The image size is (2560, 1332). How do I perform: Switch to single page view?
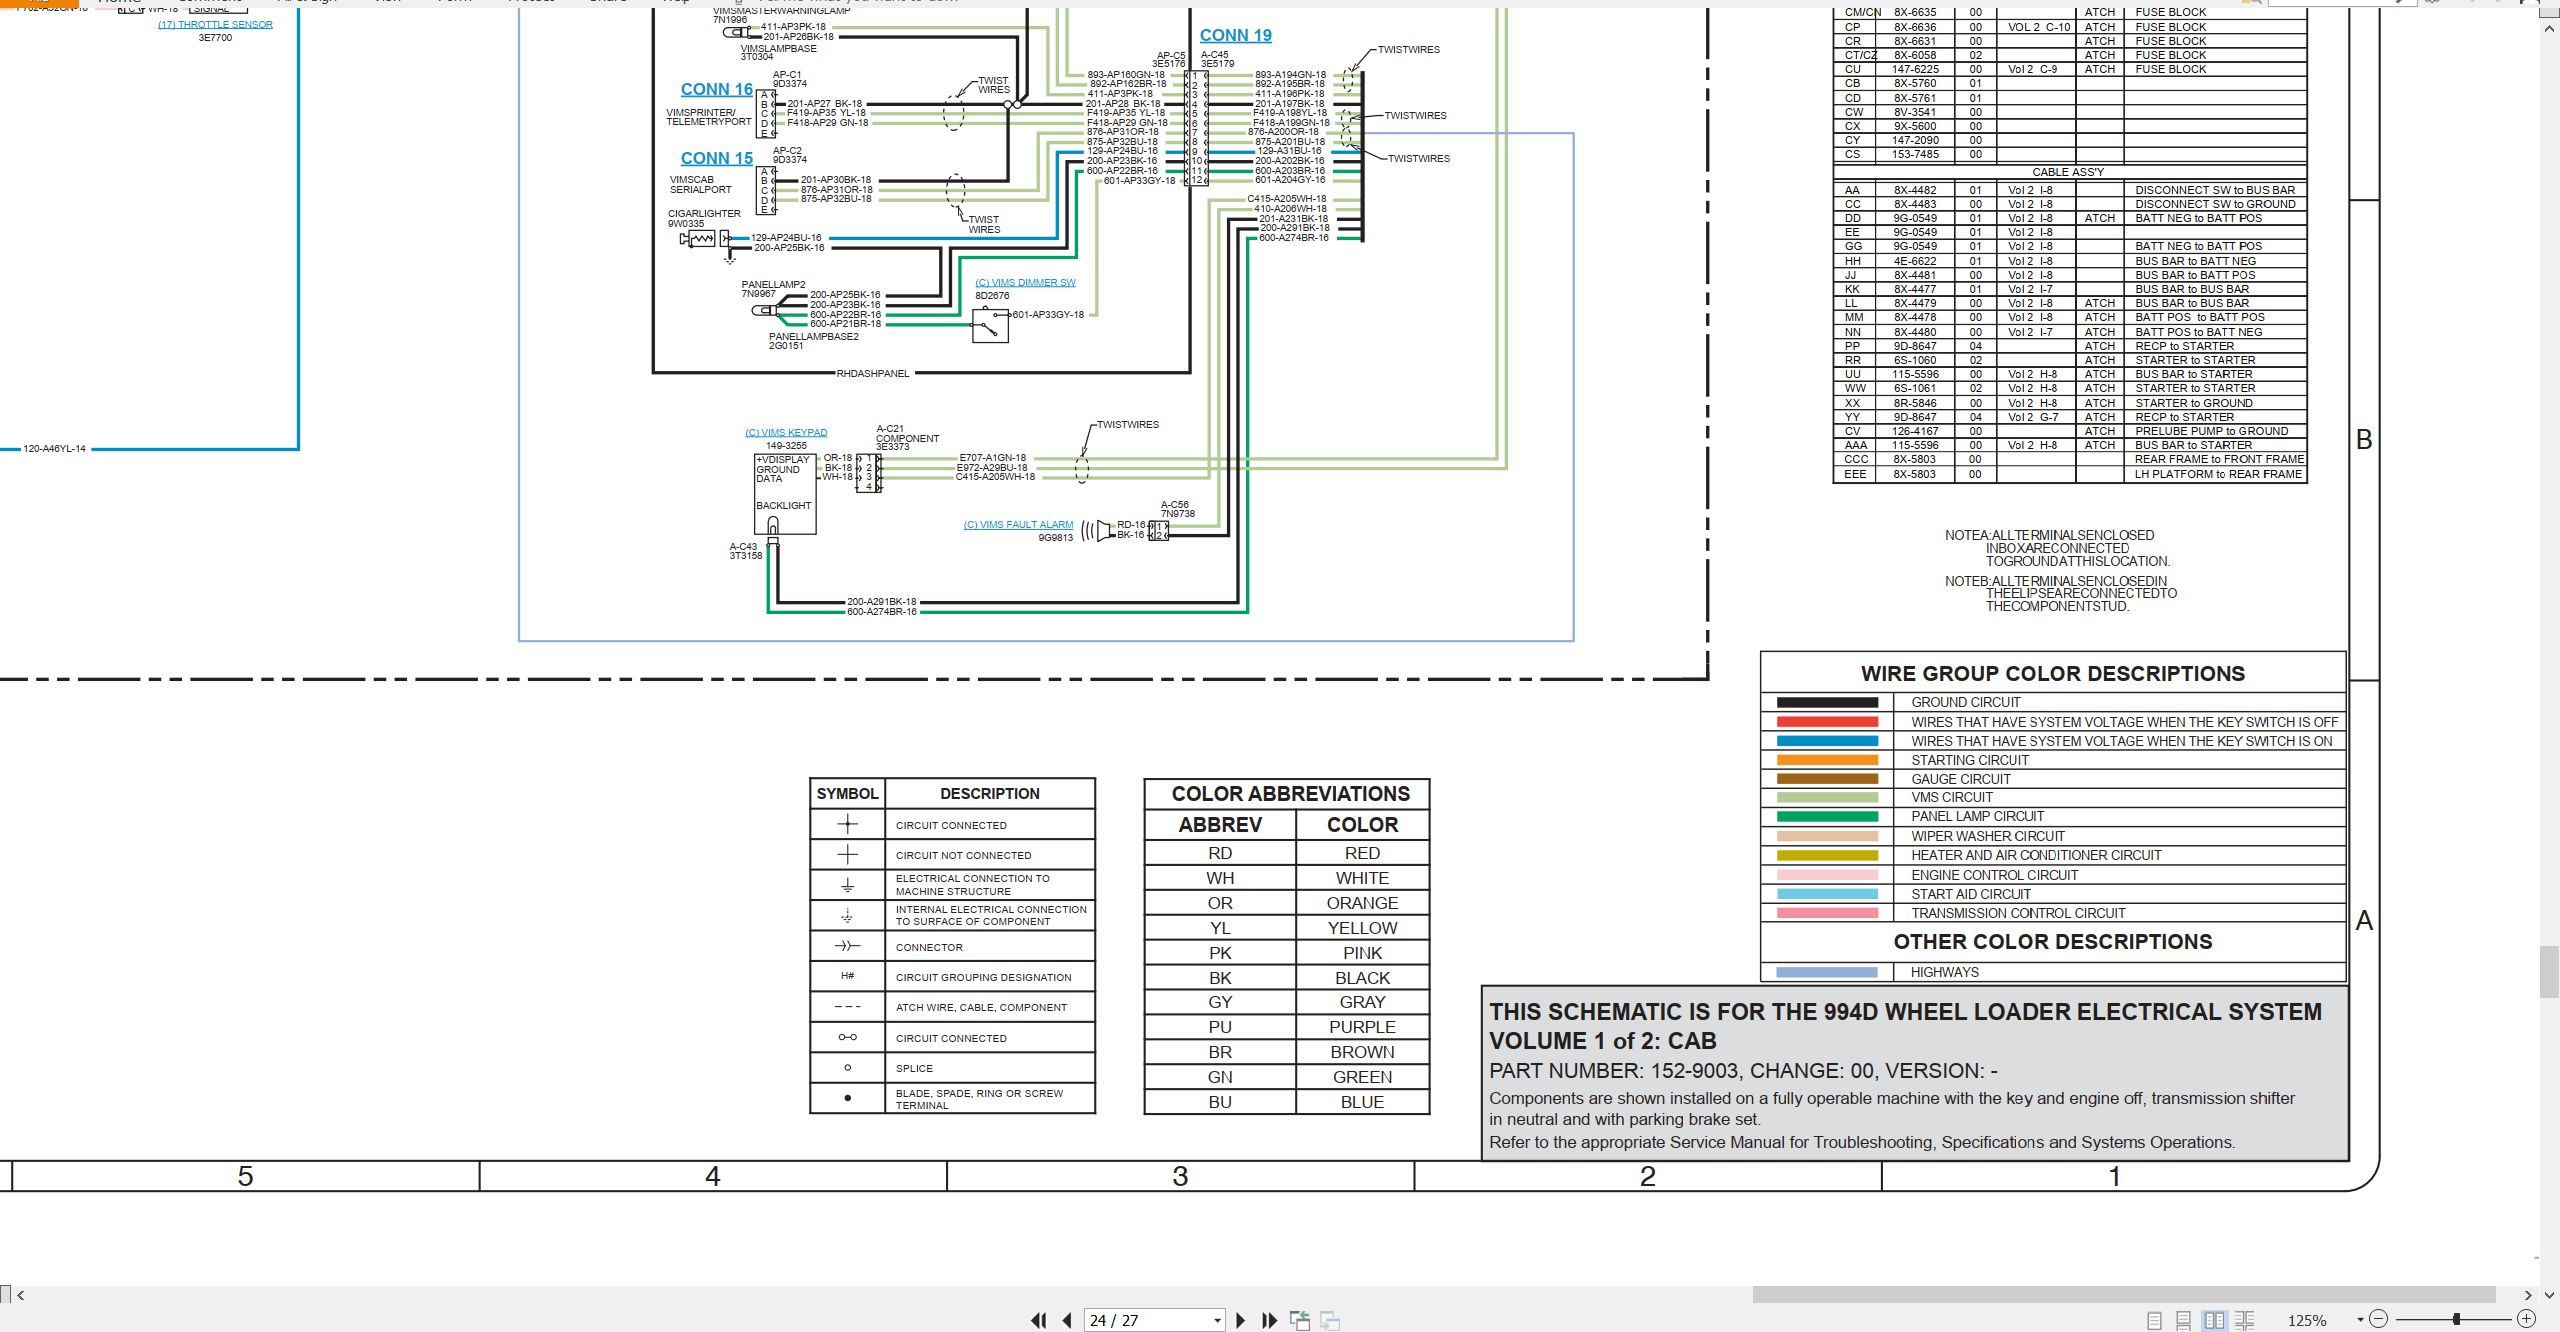point(2155,1320)
